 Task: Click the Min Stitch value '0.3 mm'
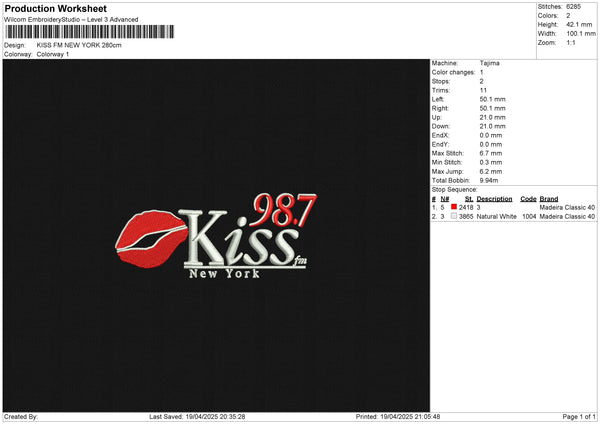pos(491,162)
